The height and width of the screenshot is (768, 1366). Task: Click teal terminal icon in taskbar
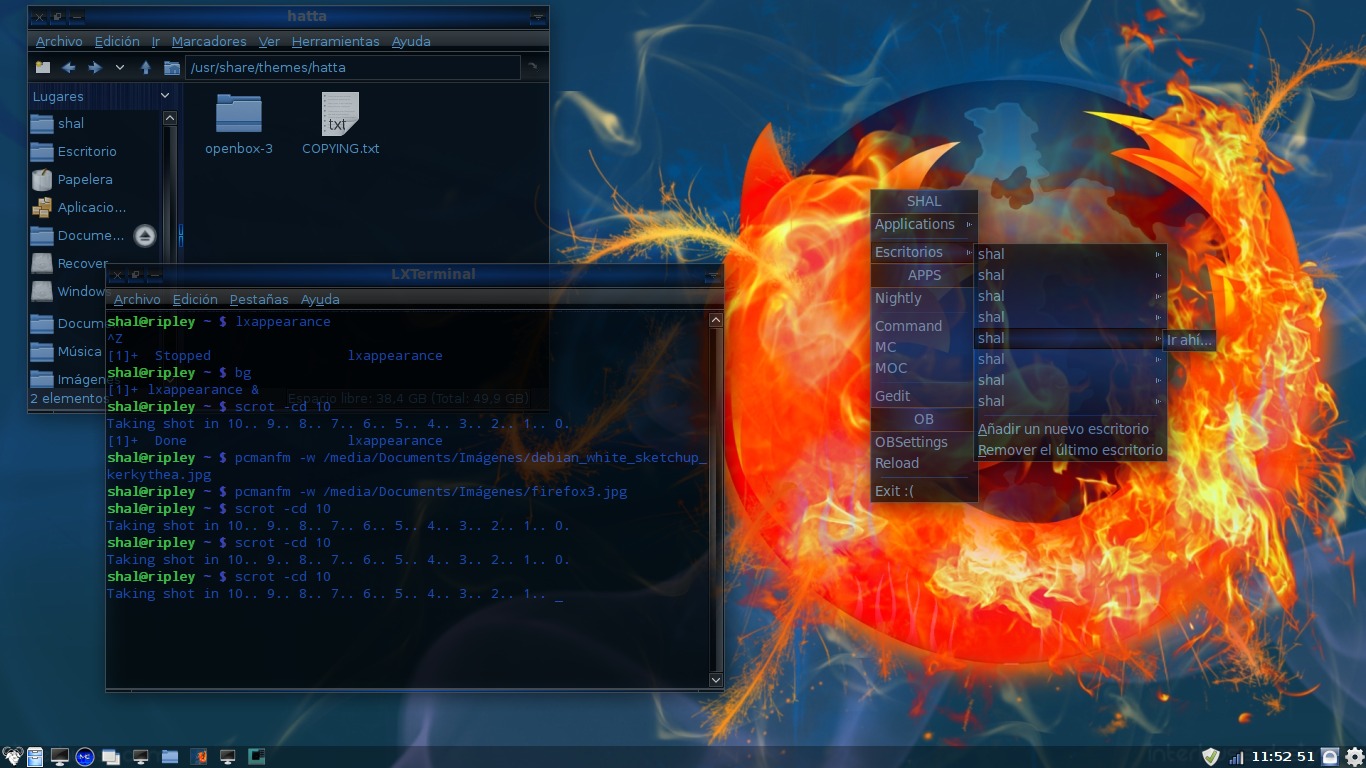point(256,757)
